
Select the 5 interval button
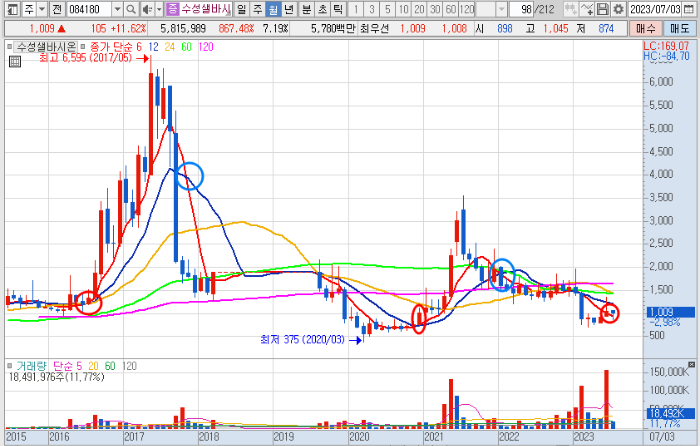click(388, 9)
